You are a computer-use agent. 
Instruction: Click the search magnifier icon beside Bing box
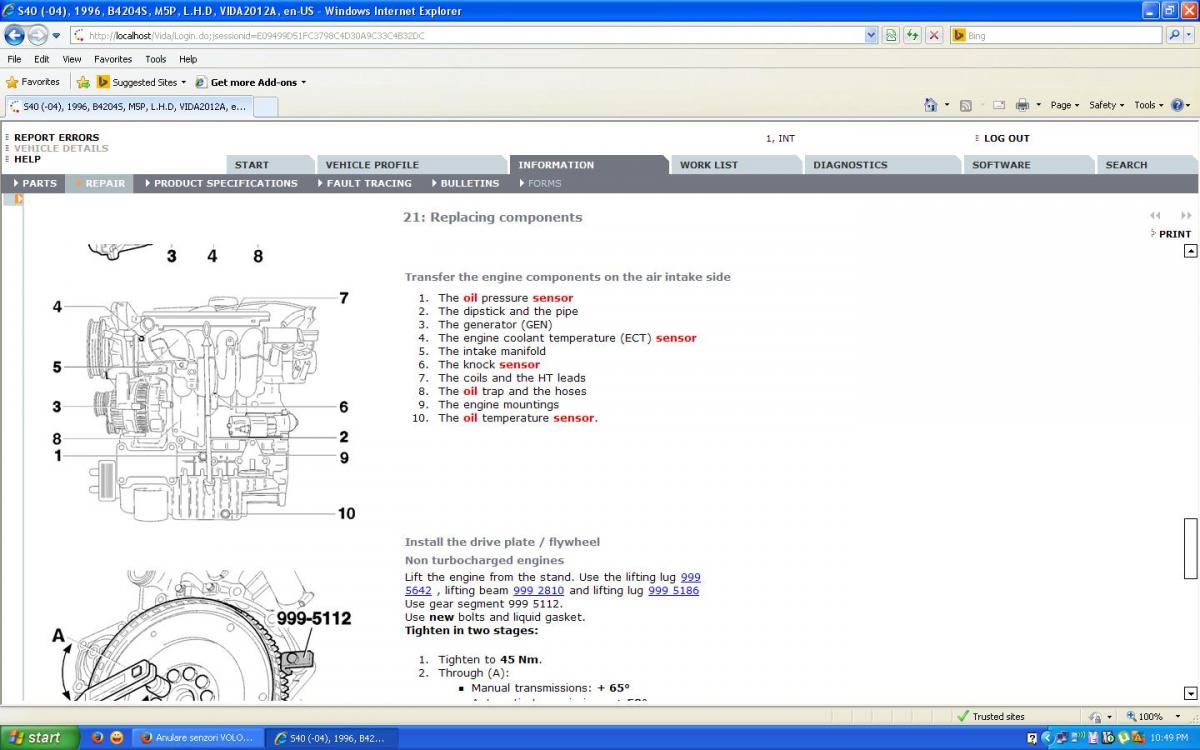tap(1175, 35)
